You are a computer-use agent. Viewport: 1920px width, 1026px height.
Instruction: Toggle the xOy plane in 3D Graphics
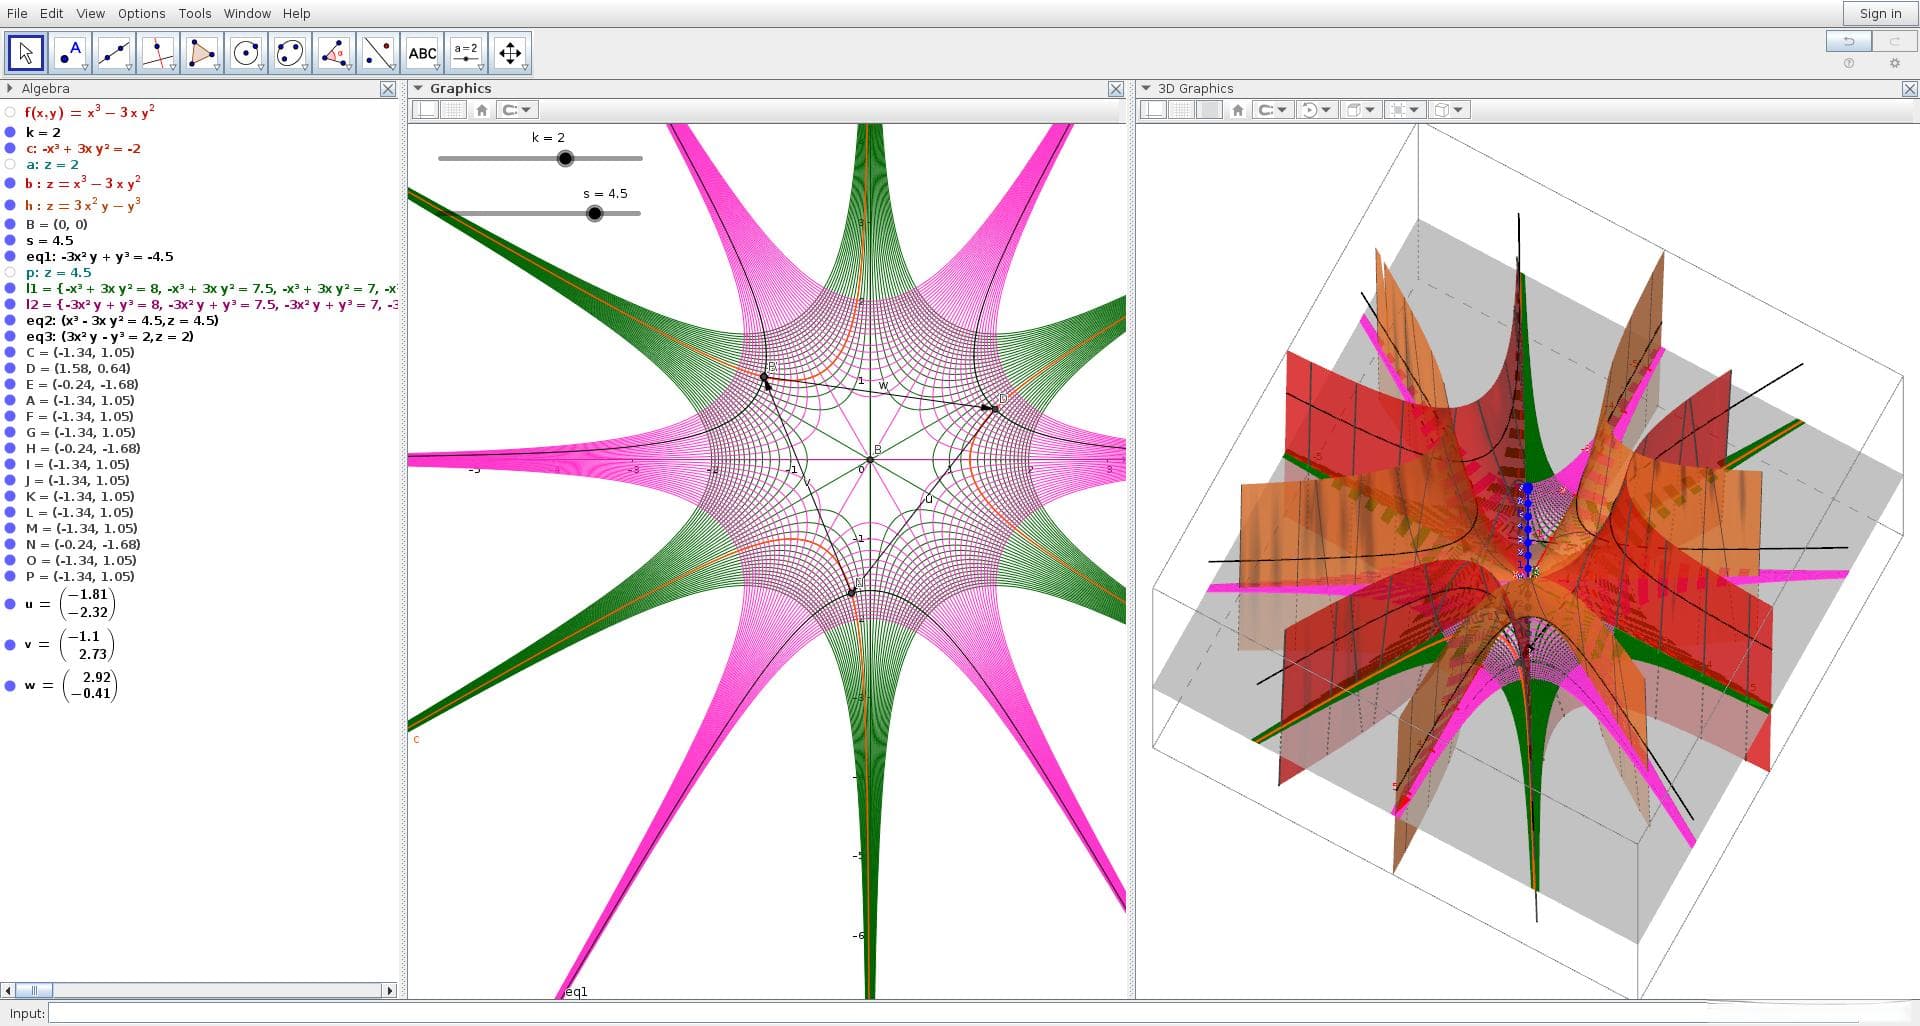point(1209,110)
